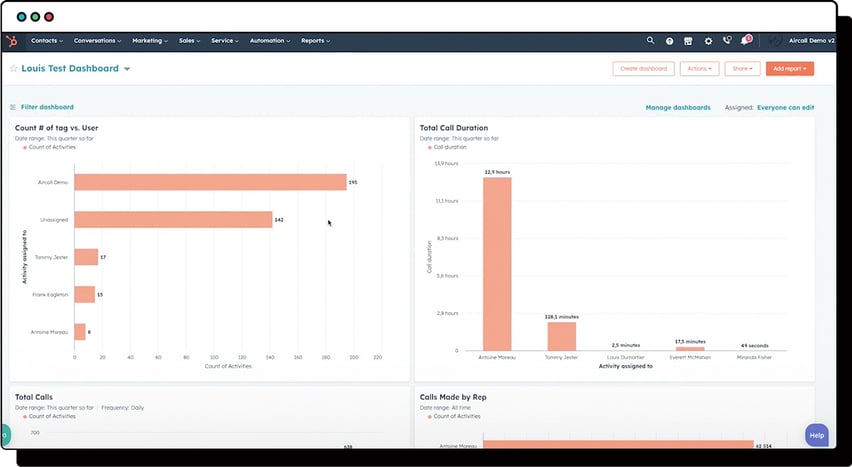Viewport: 852px width, 467px height.
Task: Click the Miranda Fisher axis label
Action: (754, 358)
